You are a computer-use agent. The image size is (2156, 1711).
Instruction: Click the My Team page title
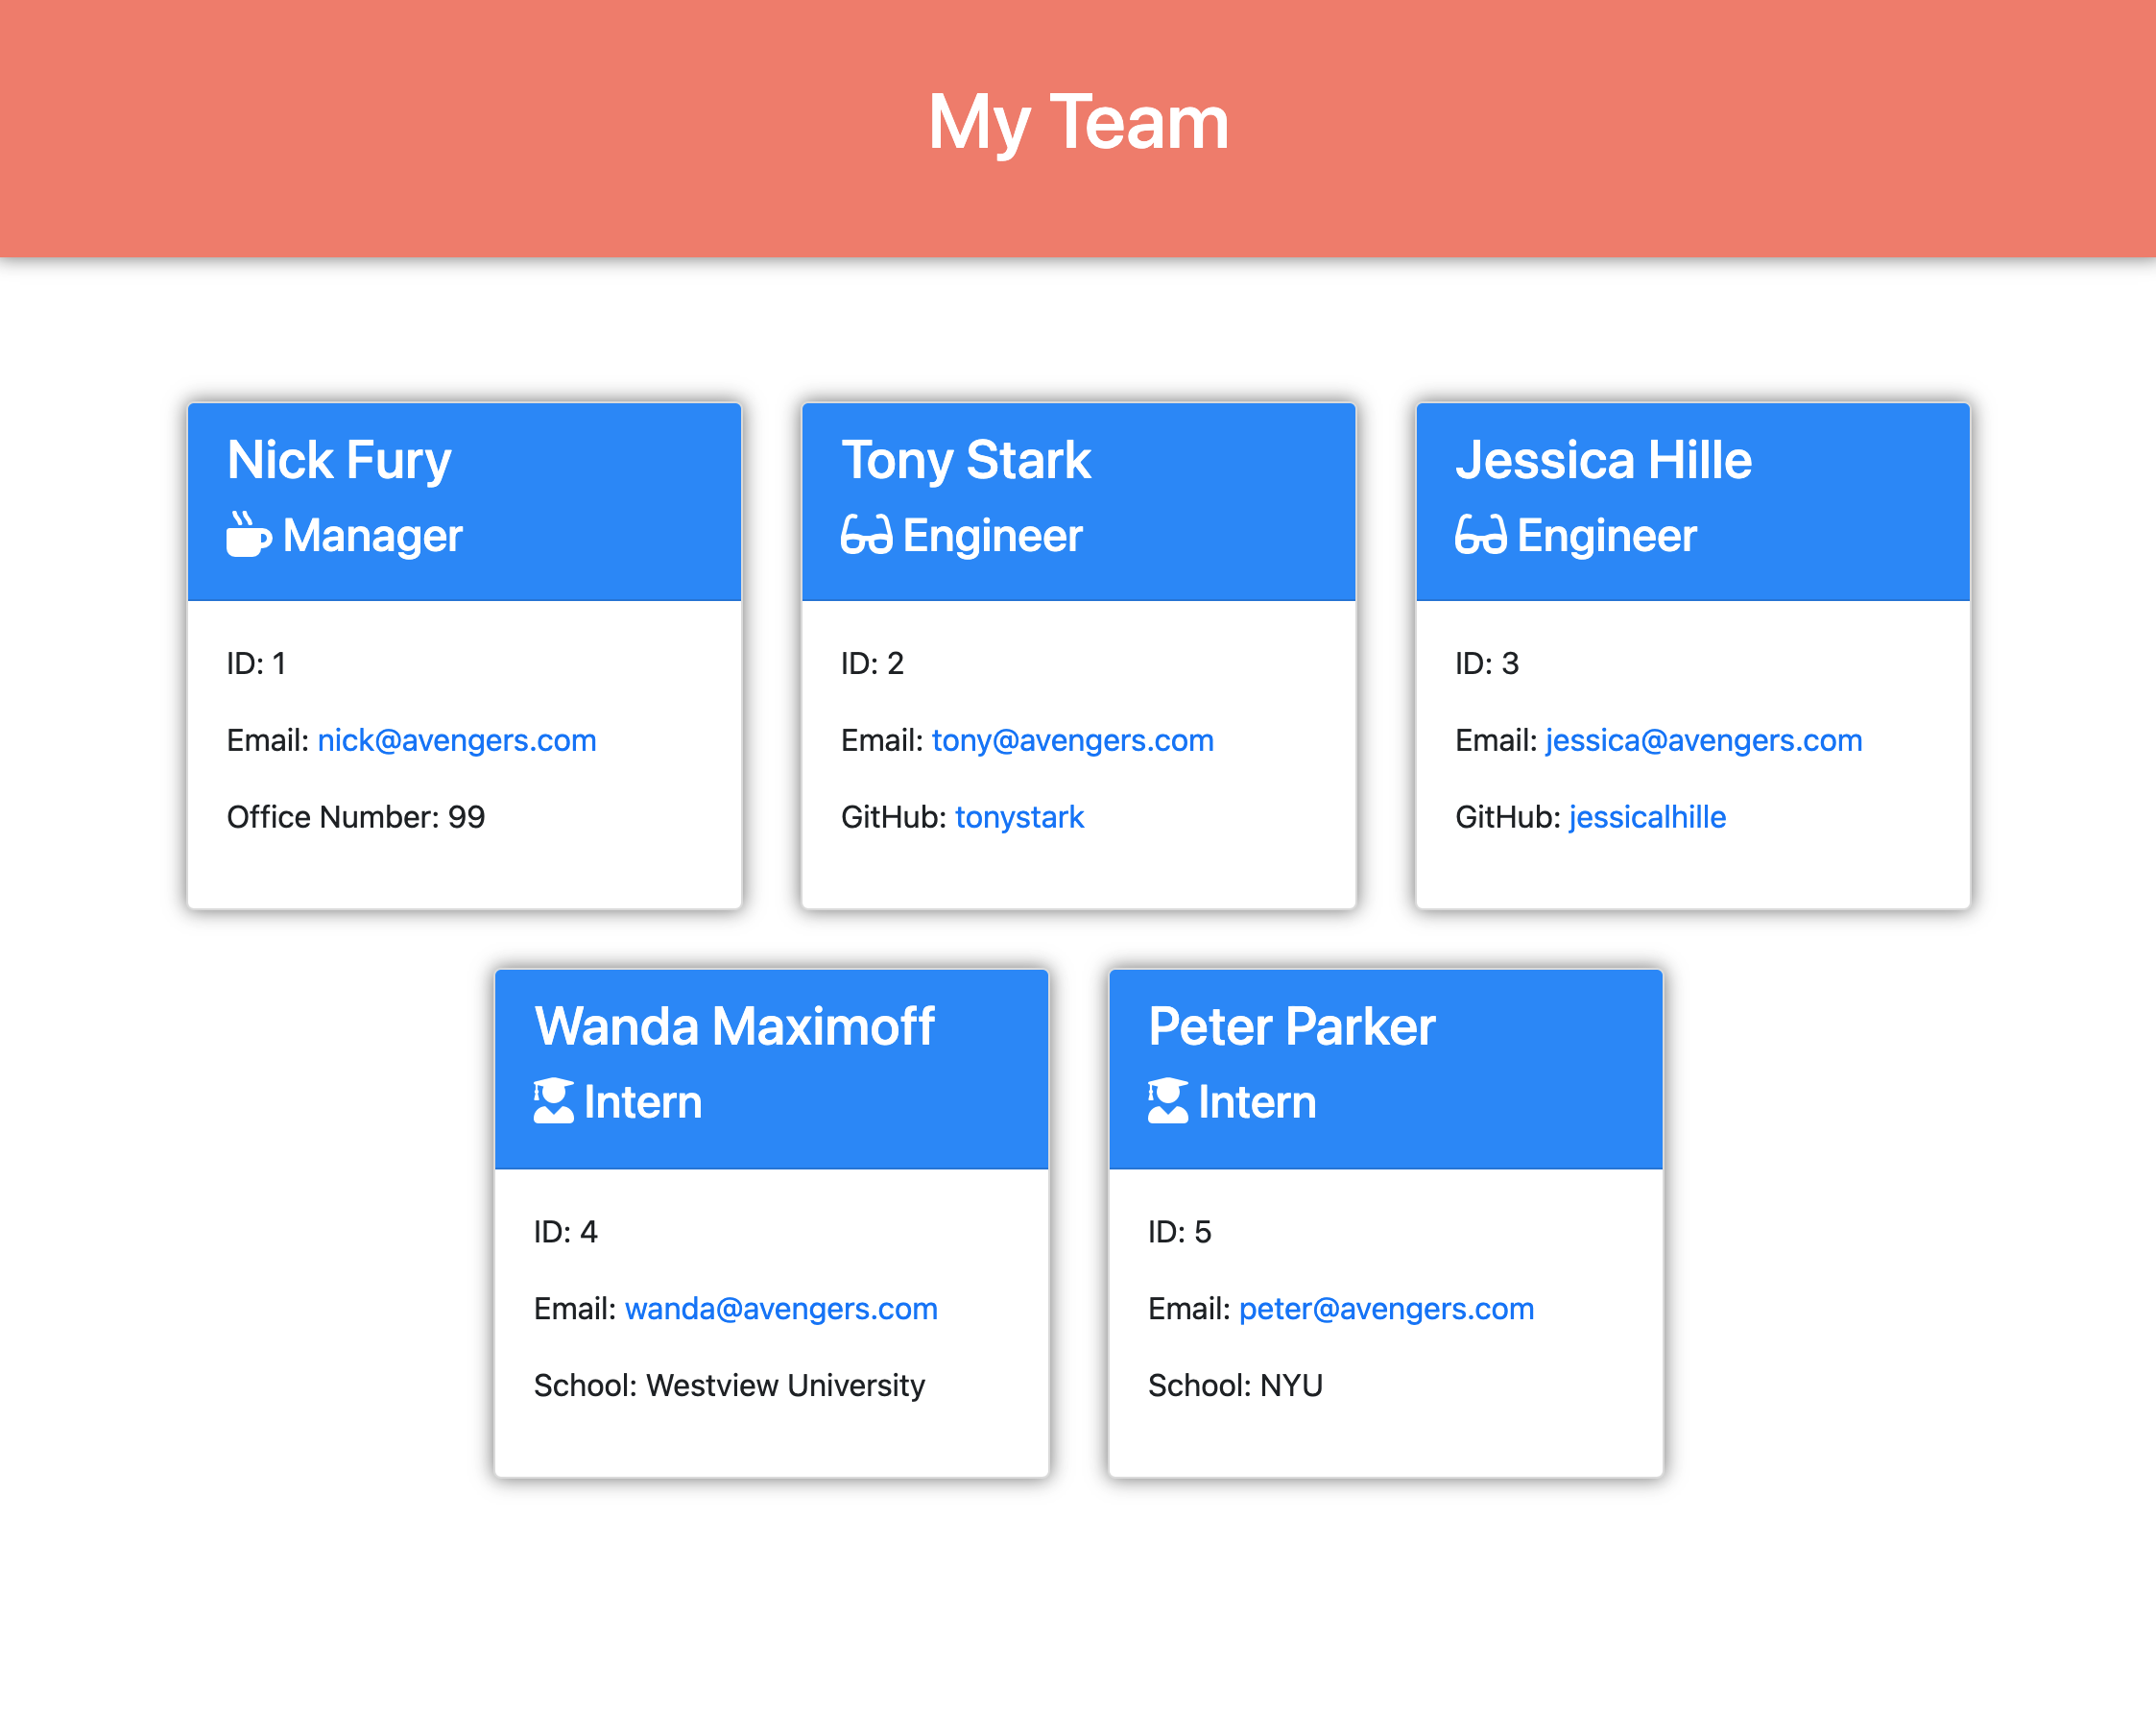coord(1078,122)
